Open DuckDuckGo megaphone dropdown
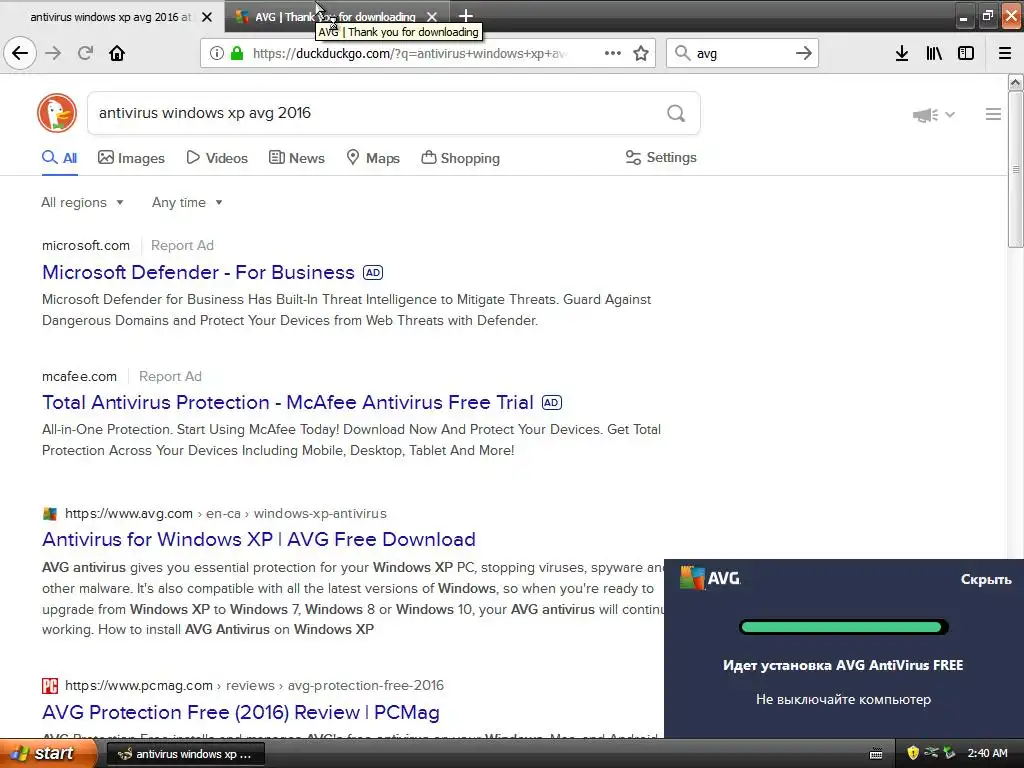 point(933,115)
